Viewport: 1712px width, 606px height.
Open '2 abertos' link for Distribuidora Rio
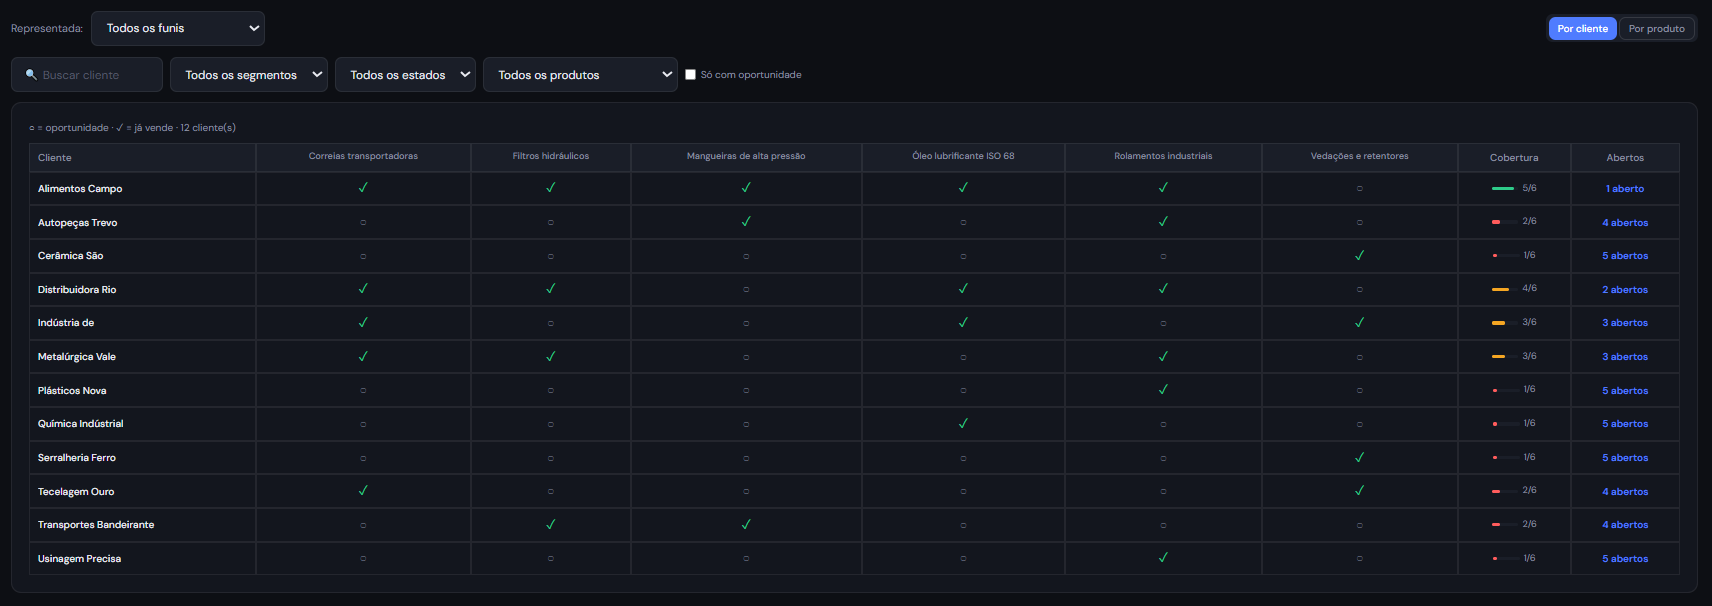click(x=1625, y=290)
